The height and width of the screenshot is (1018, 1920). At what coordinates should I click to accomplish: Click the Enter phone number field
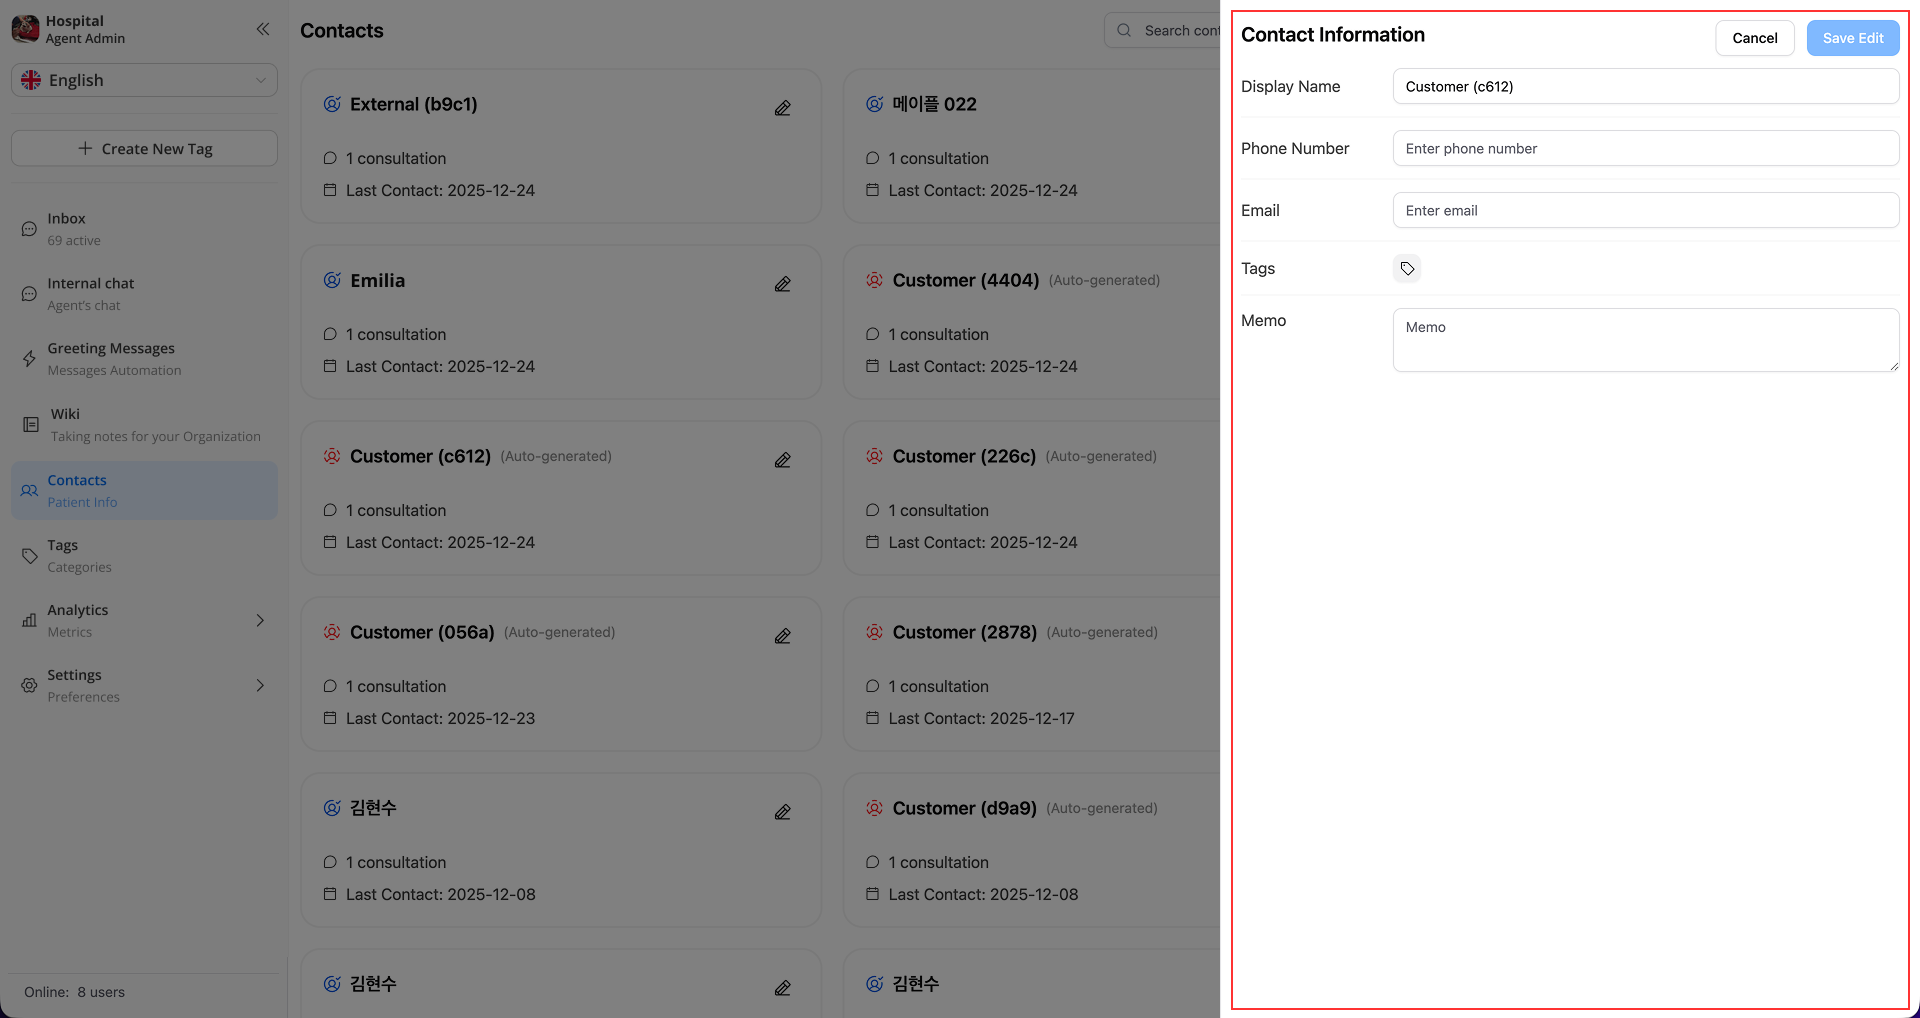pos(1645,148)
